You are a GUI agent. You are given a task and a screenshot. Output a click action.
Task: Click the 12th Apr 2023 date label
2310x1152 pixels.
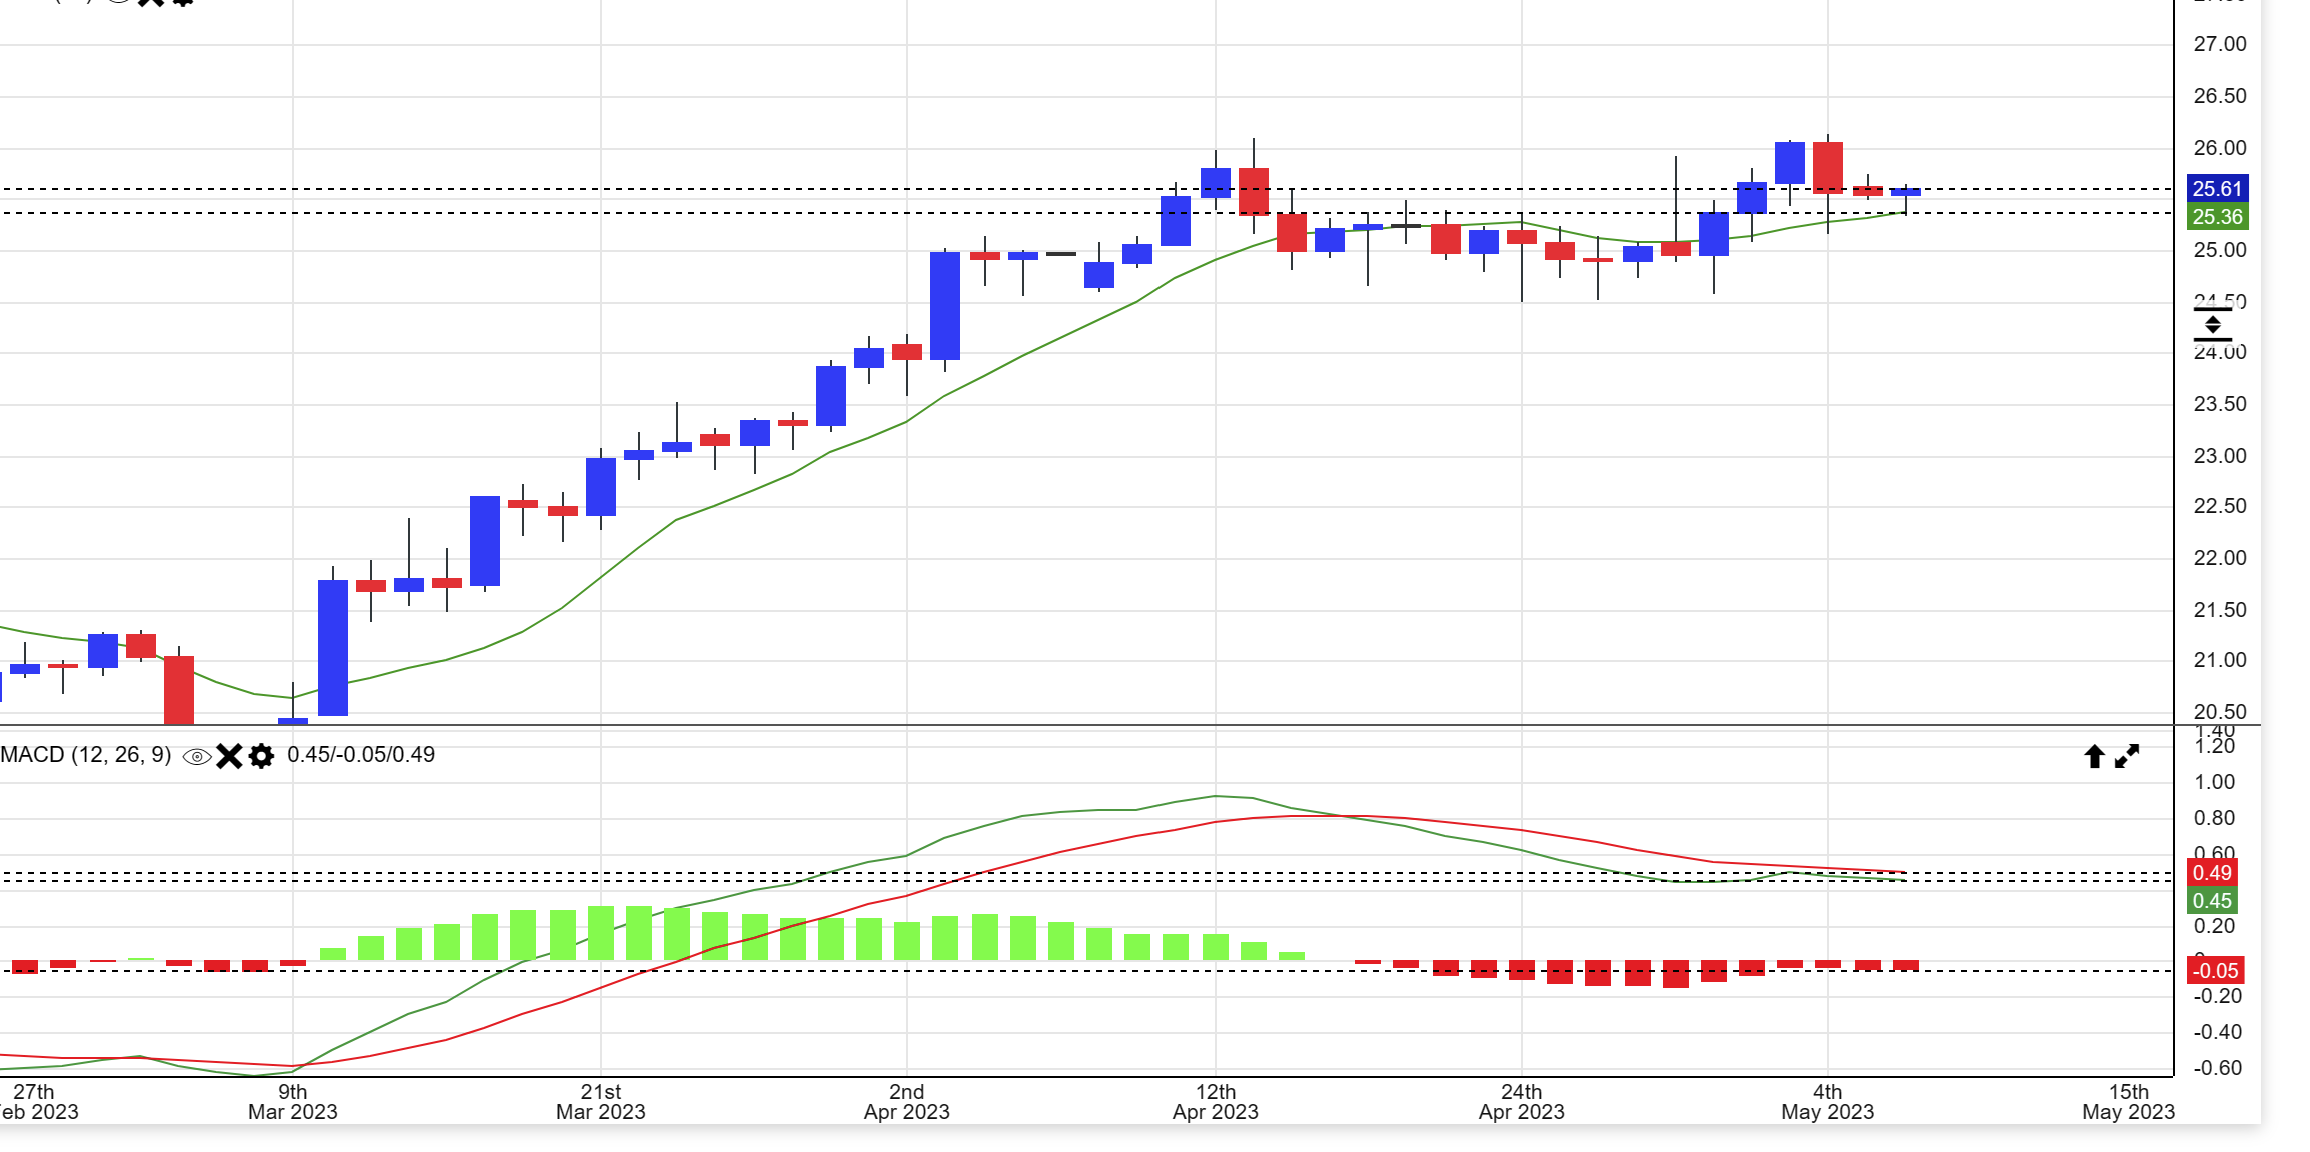point(1215,1101)
